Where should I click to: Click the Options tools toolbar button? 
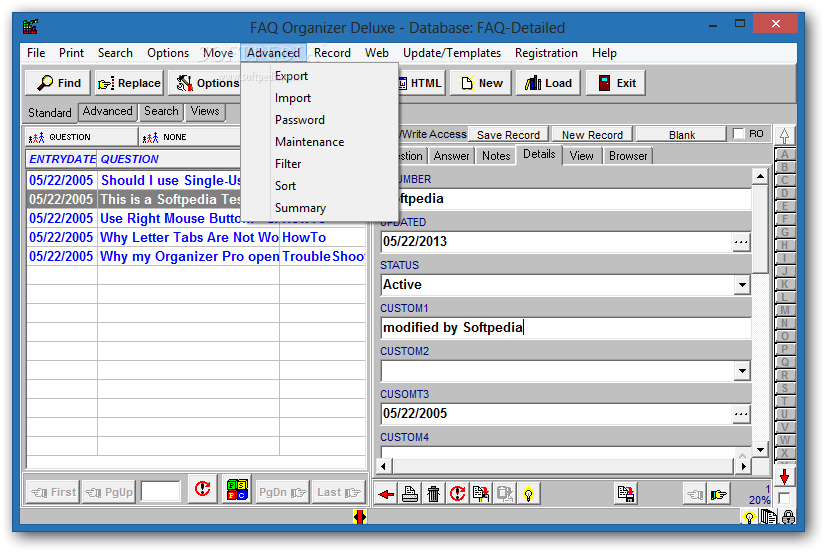205,83
